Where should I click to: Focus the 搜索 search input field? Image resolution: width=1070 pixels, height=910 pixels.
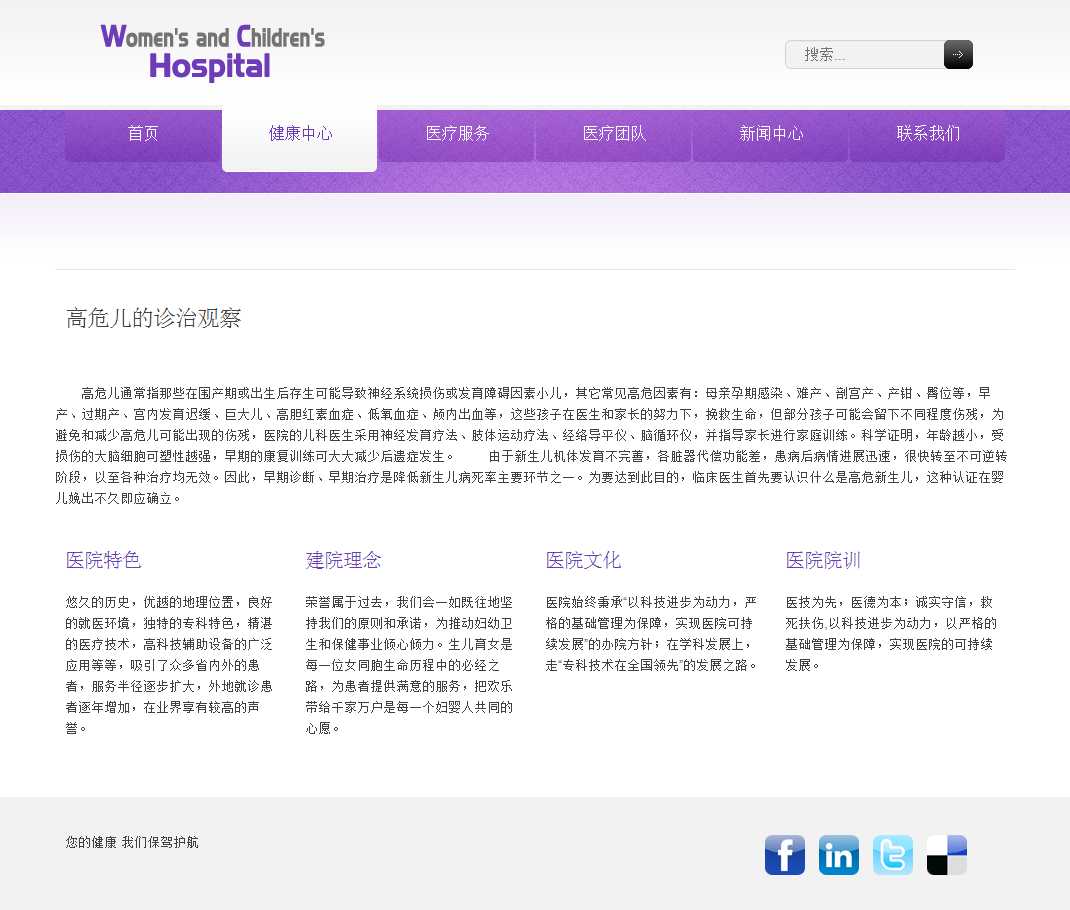(x=864, y=55)
